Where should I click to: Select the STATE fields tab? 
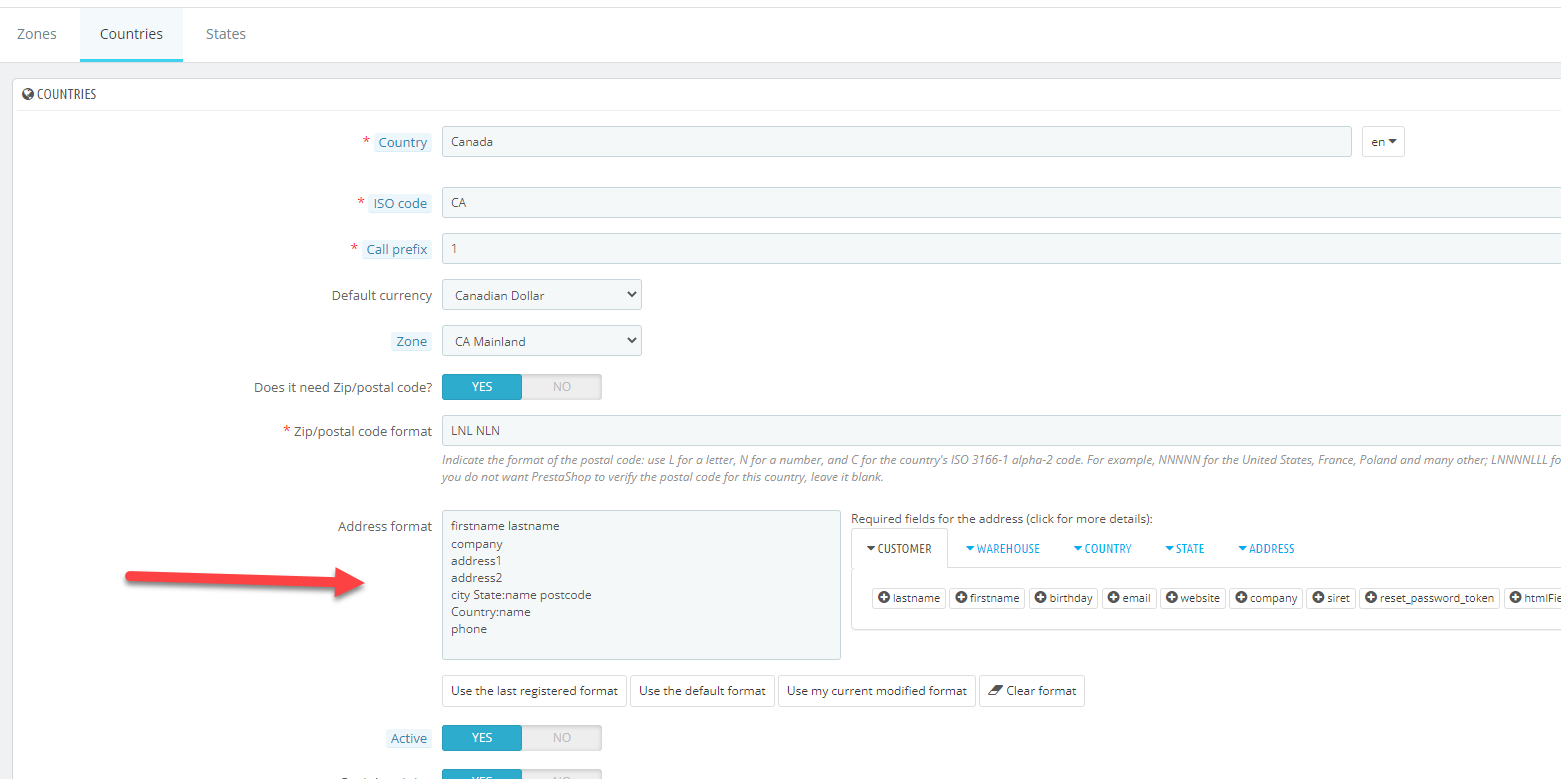click(x=1184, y=549)
